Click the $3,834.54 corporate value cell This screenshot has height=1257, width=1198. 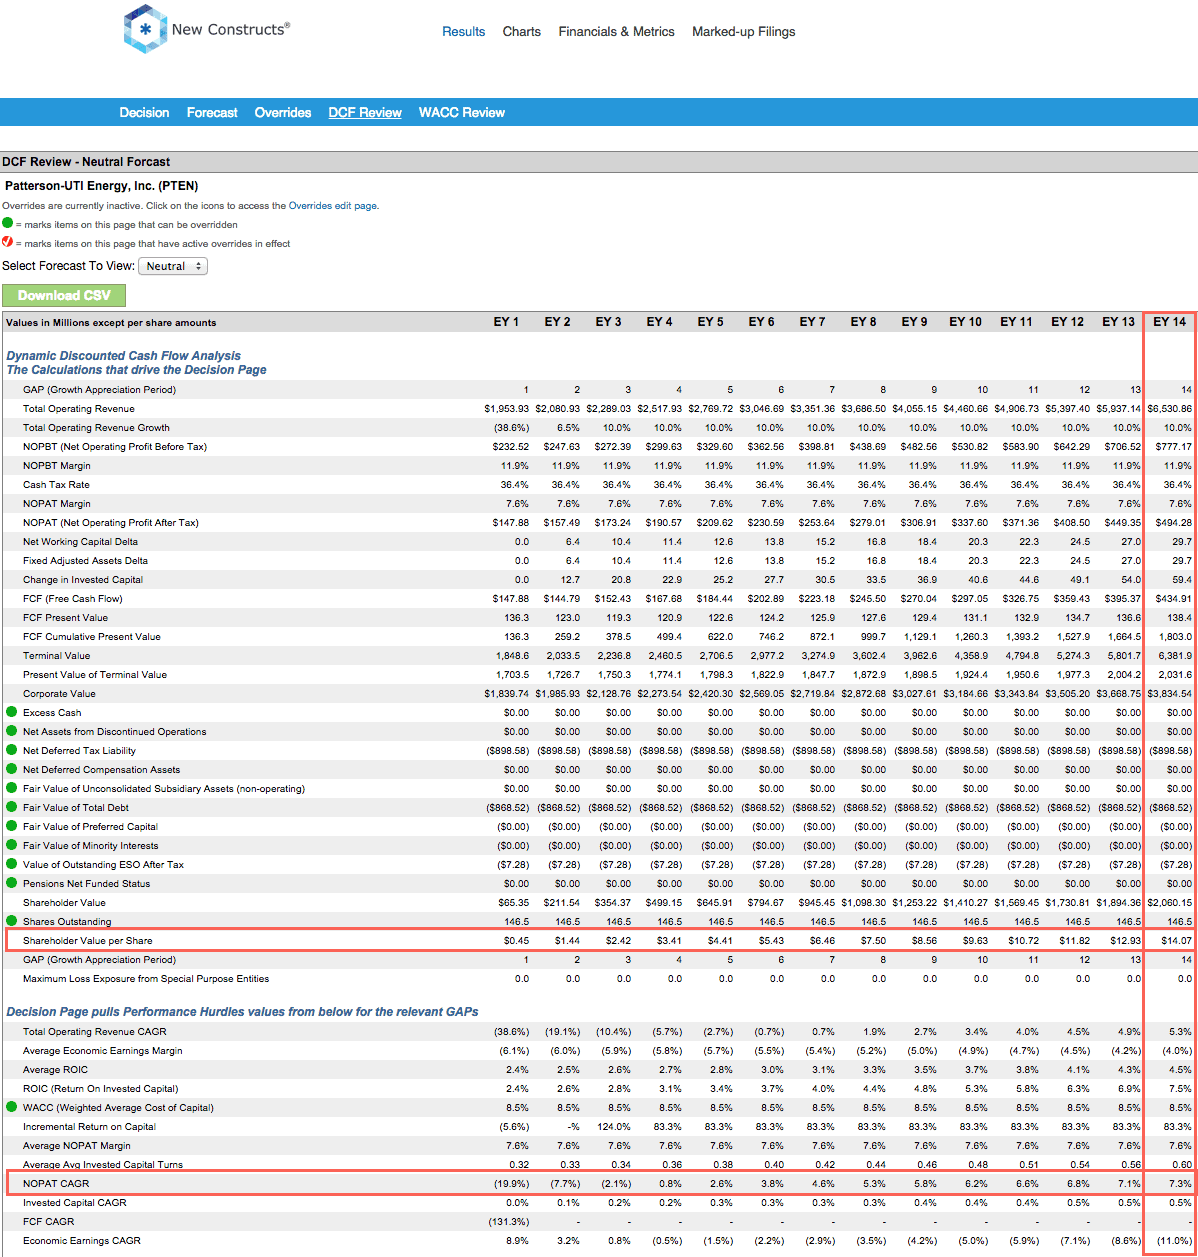click(1168, 693)
